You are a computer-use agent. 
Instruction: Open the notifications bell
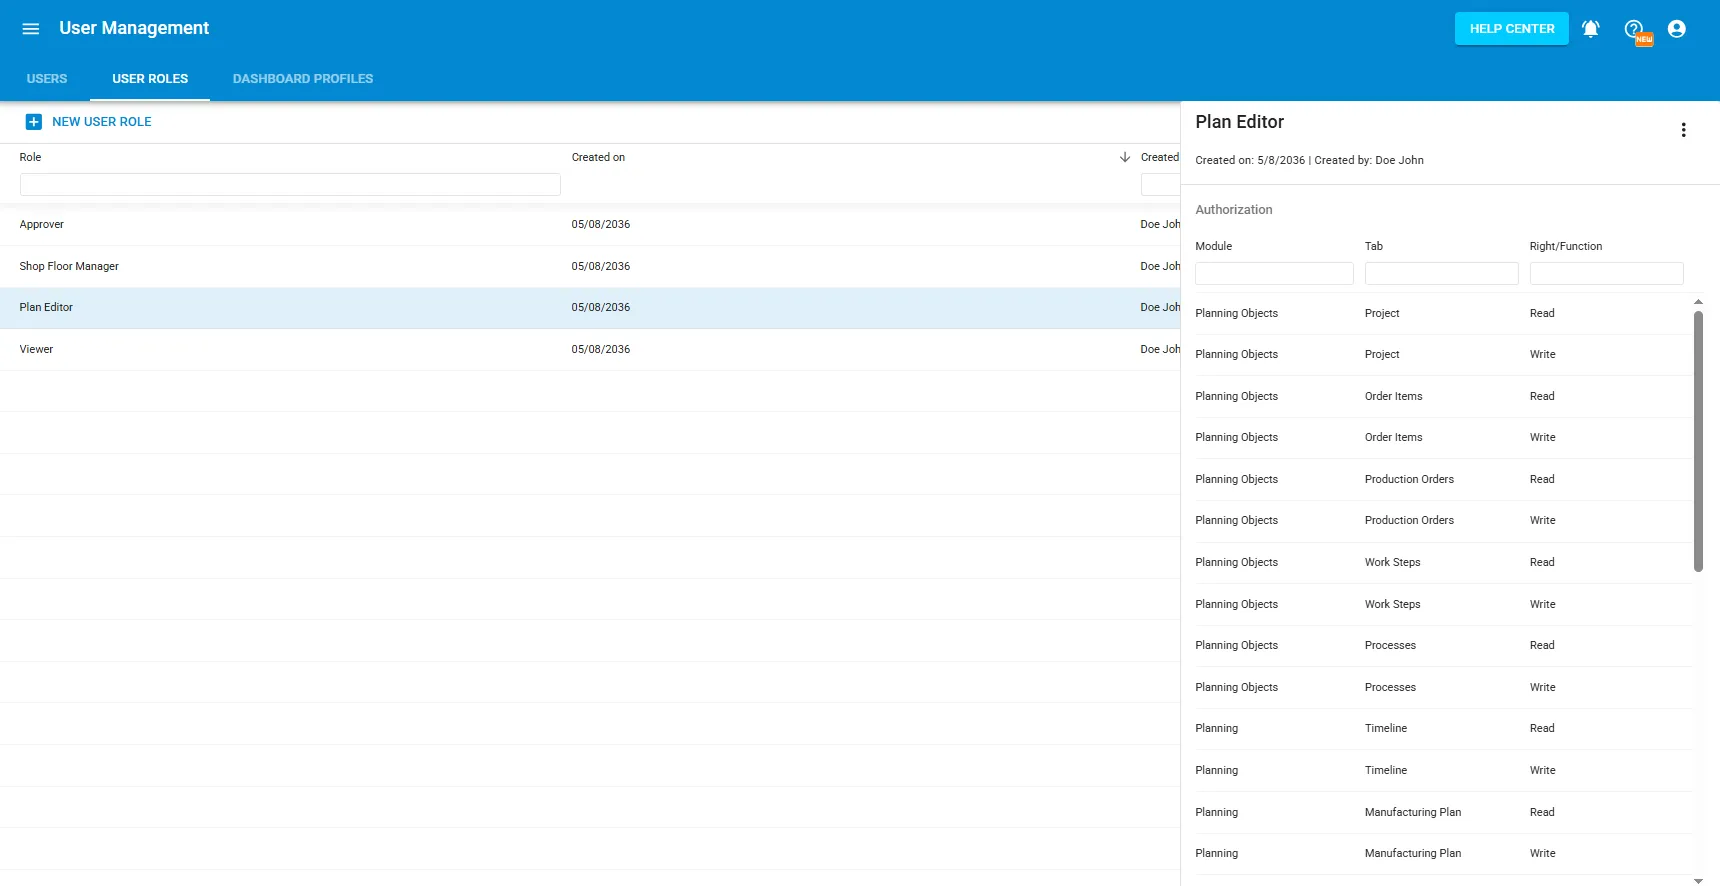[1590, 29]
